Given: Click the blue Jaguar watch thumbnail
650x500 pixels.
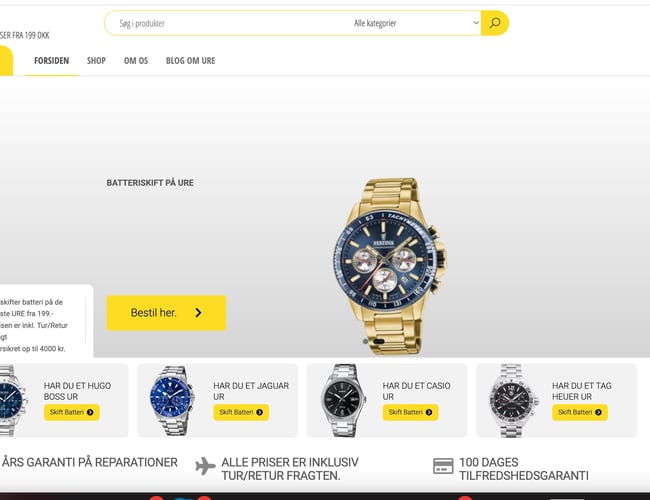Looking at the screenshot, I should click(172, 400).
